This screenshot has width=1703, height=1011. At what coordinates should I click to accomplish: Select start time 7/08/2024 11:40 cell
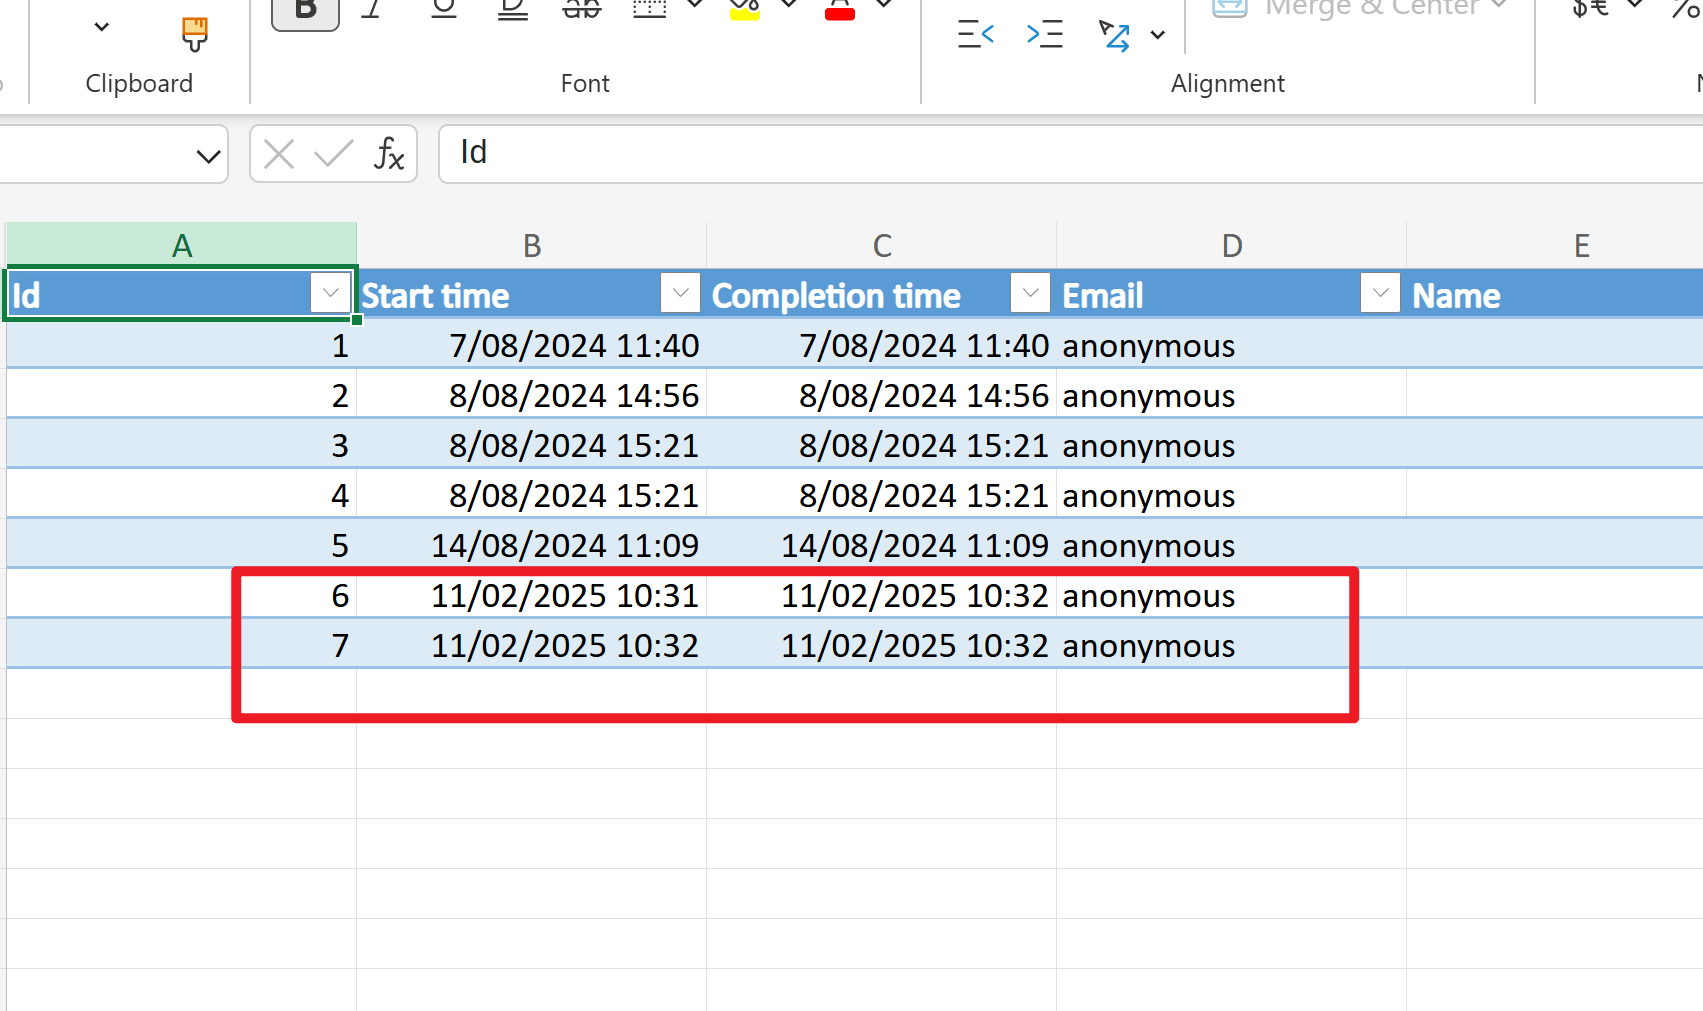532,345
